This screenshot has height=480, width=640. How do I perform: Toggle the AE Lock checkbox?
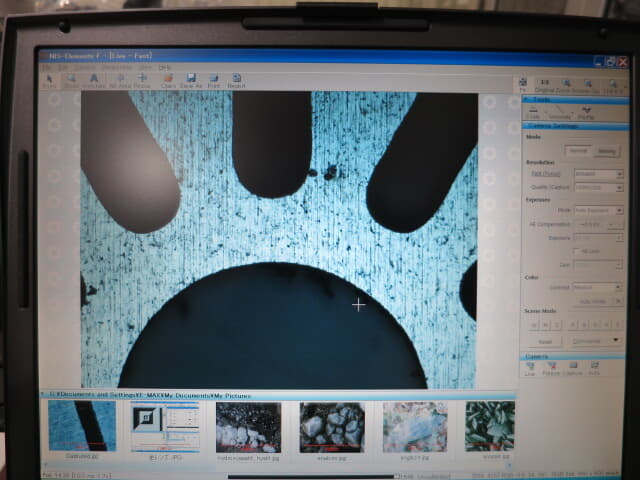click(x=576, y=251)
